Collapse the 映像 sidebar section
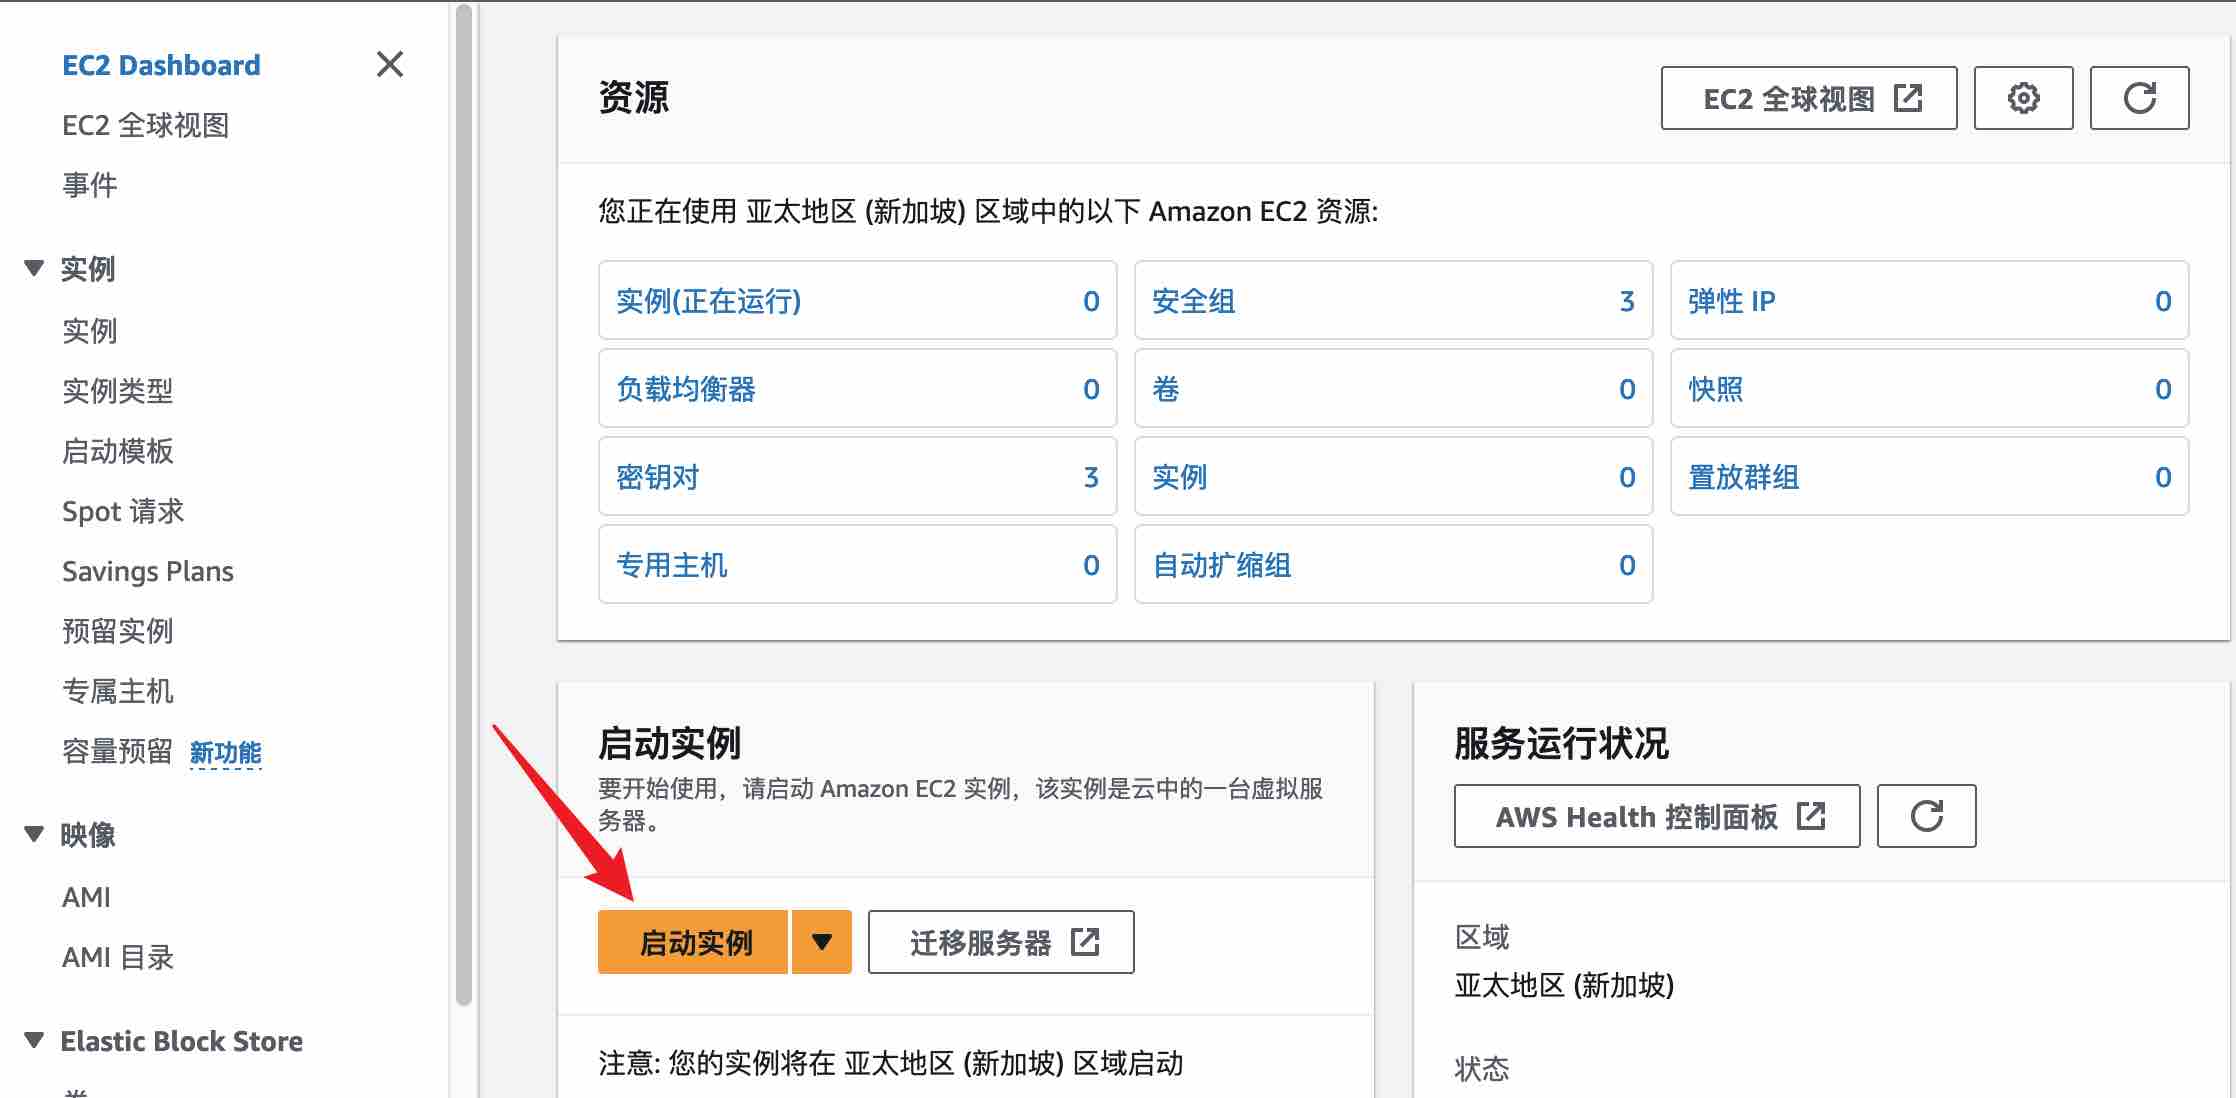 pyautogui.click(x=34, y=834)
